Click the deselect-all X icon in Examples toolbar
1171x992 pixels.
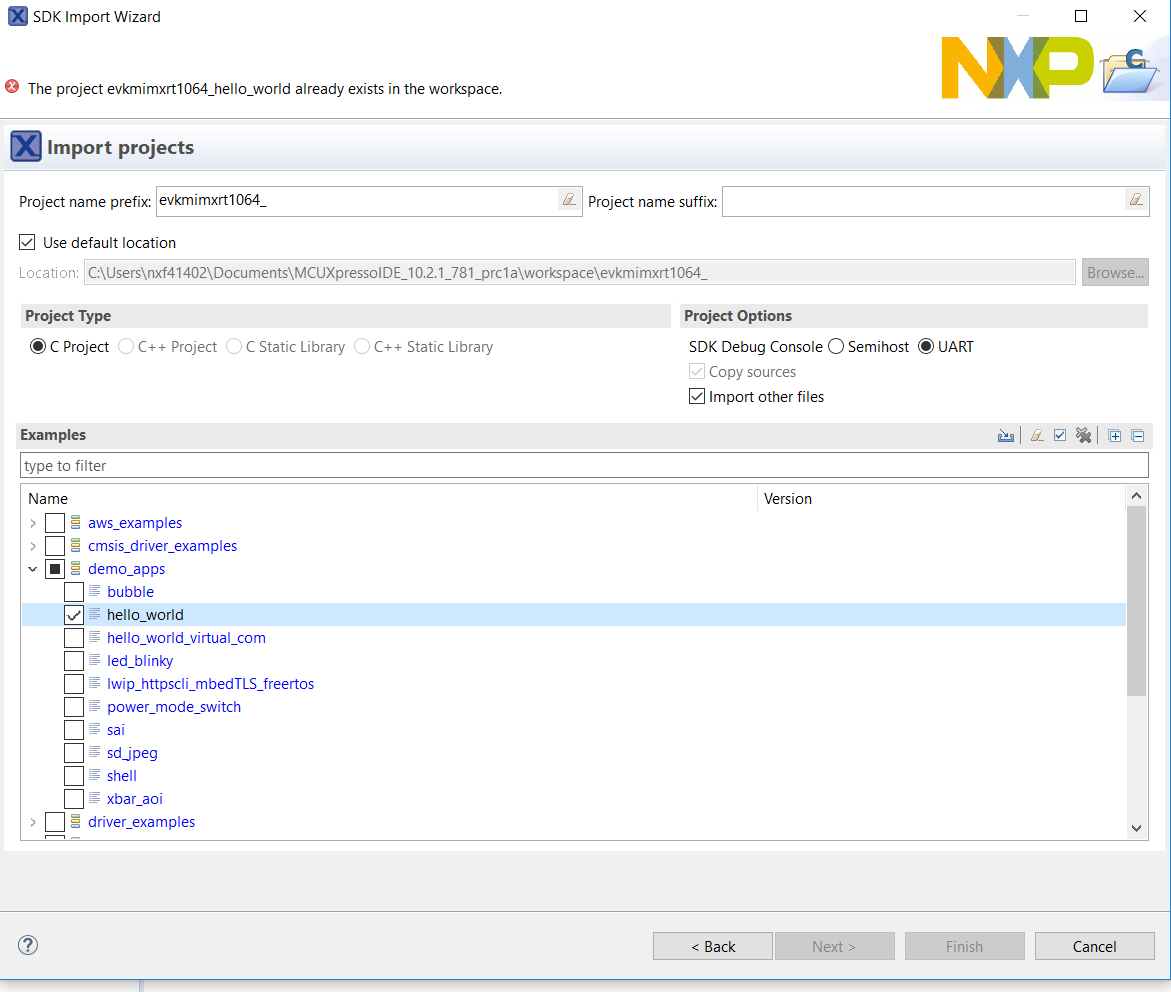[1083, 435]
